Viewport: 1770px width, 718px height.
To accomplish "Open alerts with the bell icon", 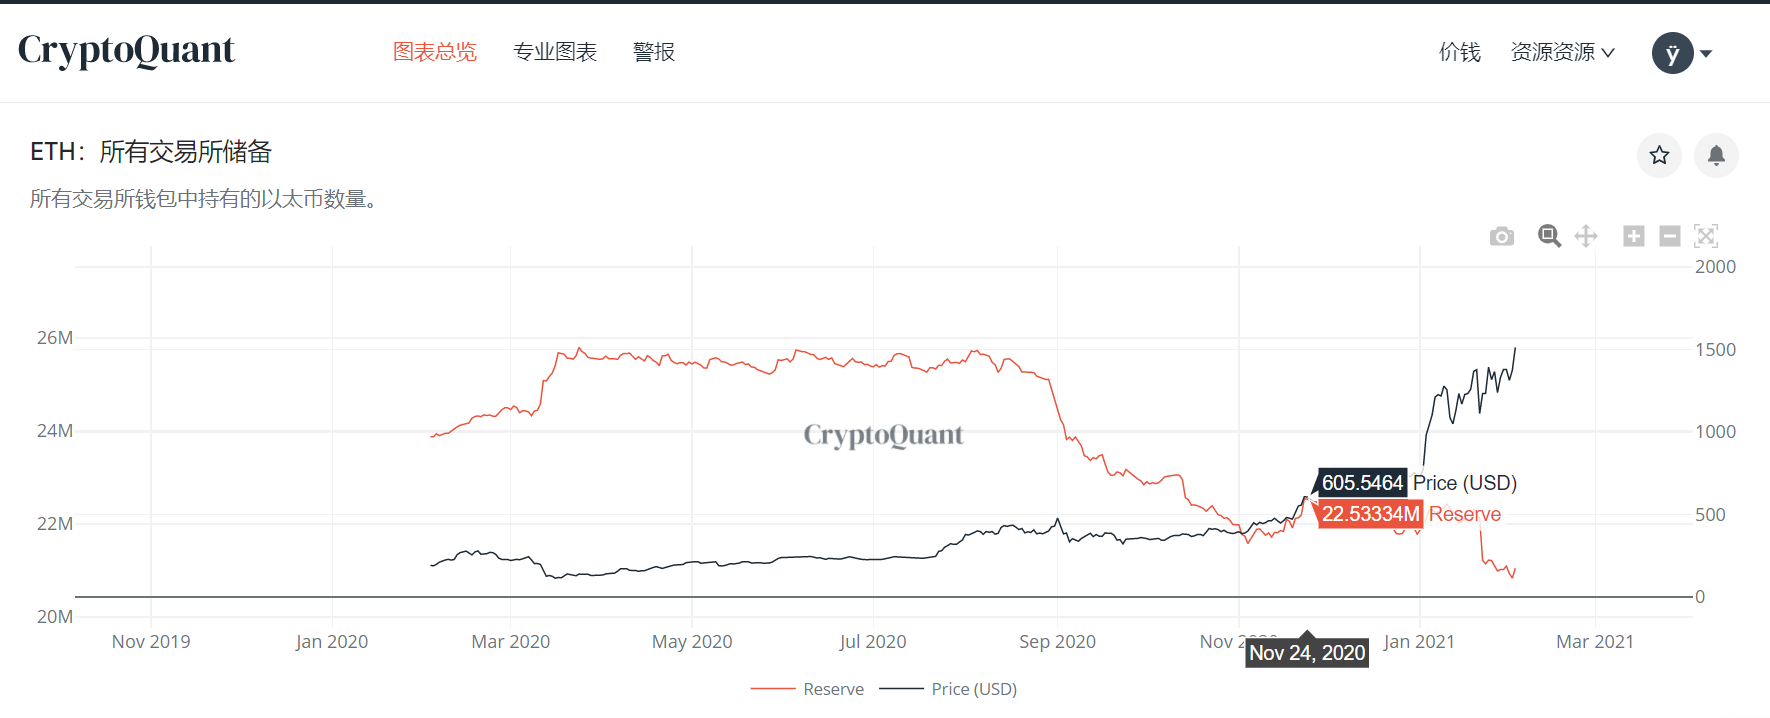I will click(1716, 156).
